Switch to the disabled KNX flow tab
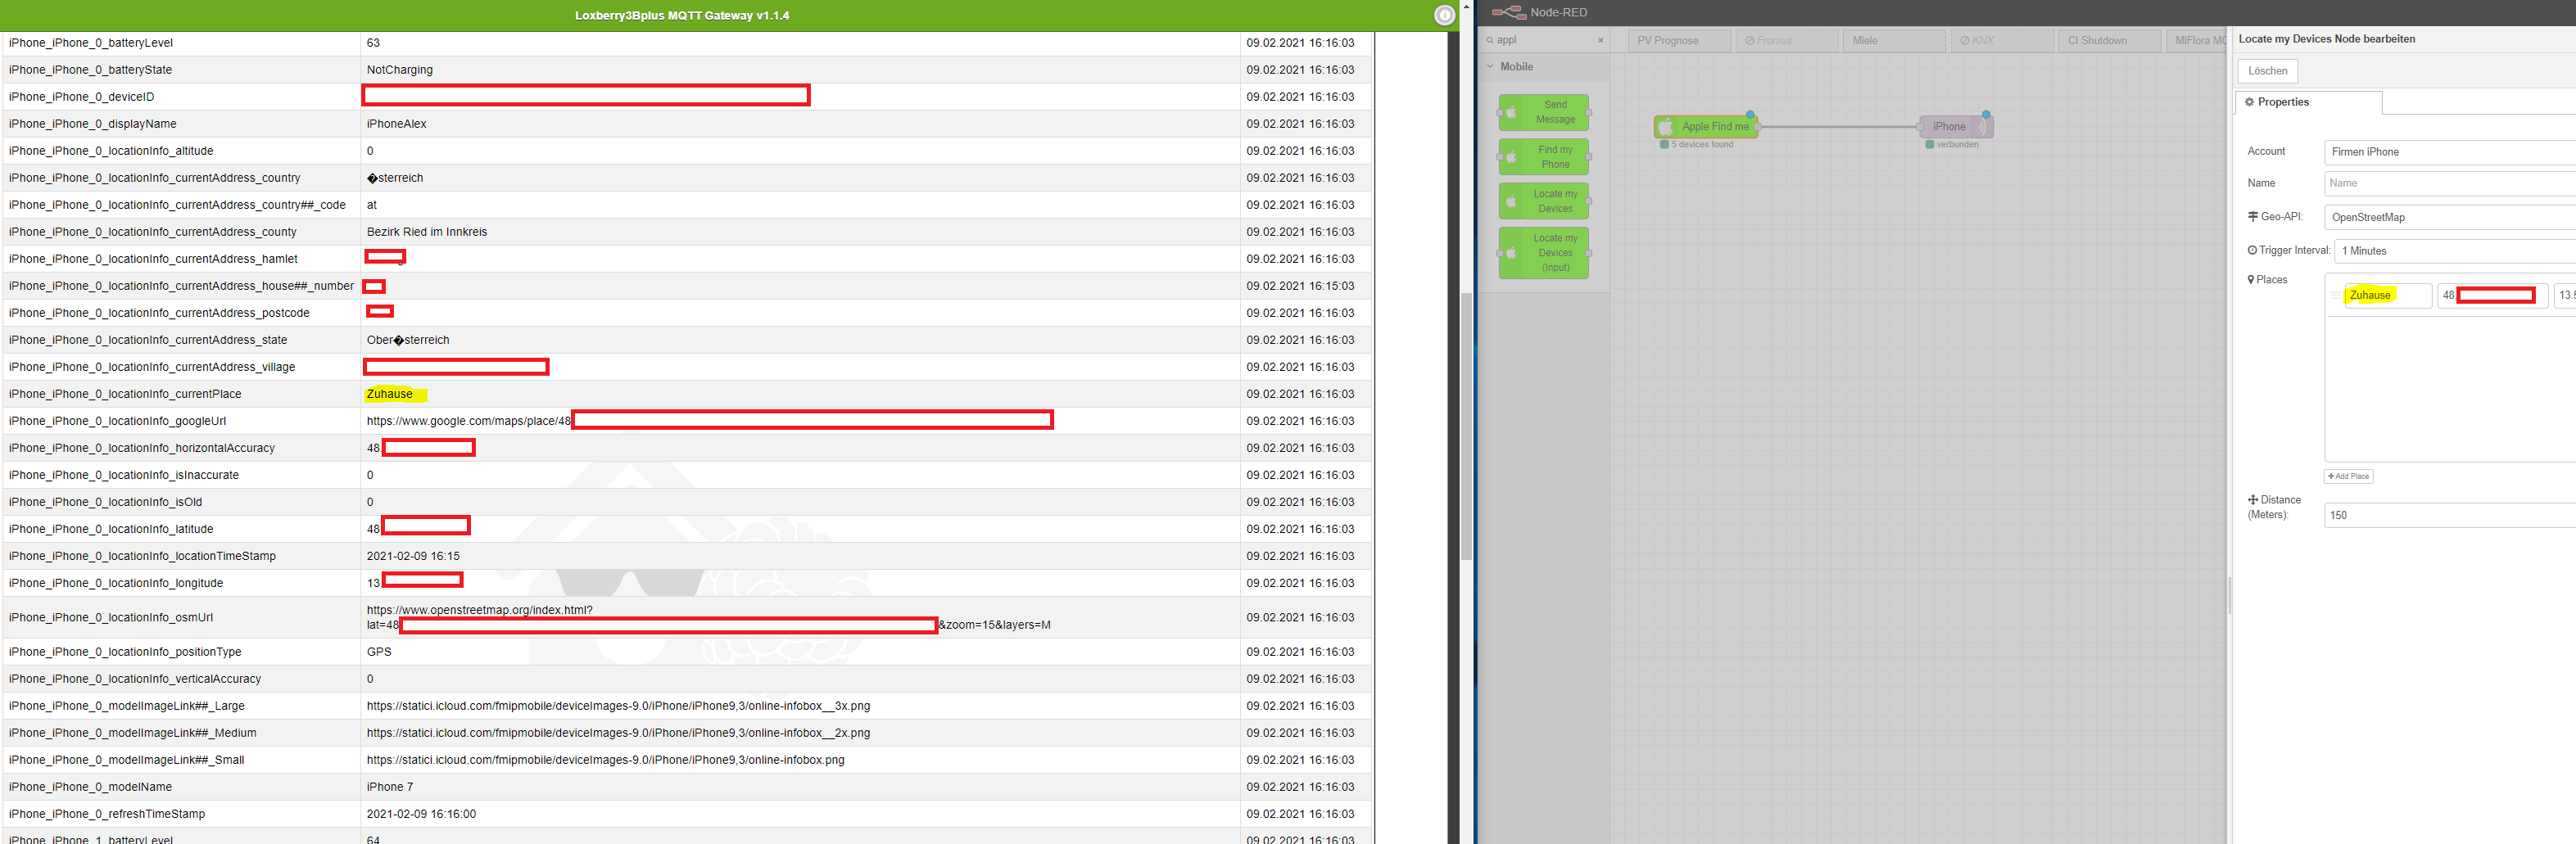The height and width of the screenshot is (844, 2576). [2003, 41]
